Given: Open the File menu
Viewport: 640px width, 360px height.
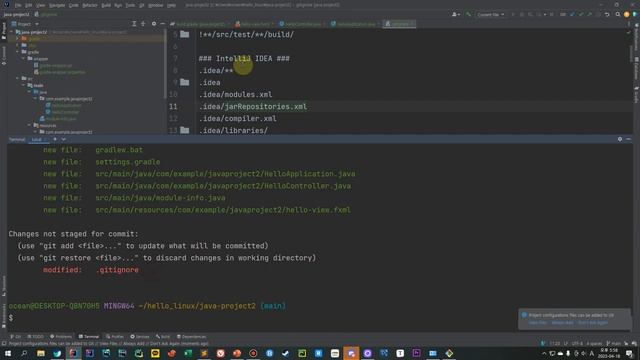Looking at the screenshot, I should (x=18, y=5).
